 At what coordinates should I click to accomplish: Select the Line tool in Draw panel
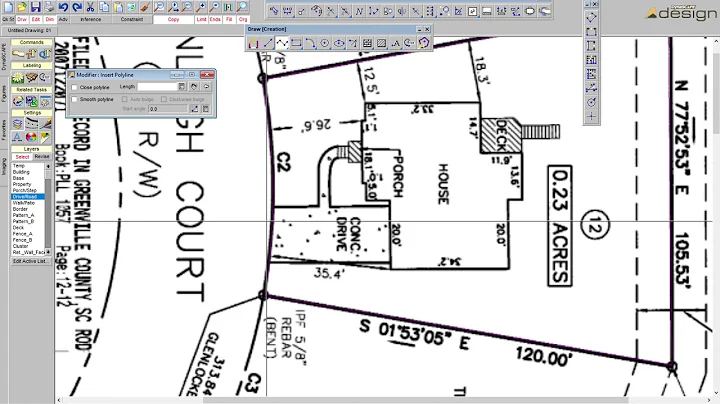coord(268,43)
